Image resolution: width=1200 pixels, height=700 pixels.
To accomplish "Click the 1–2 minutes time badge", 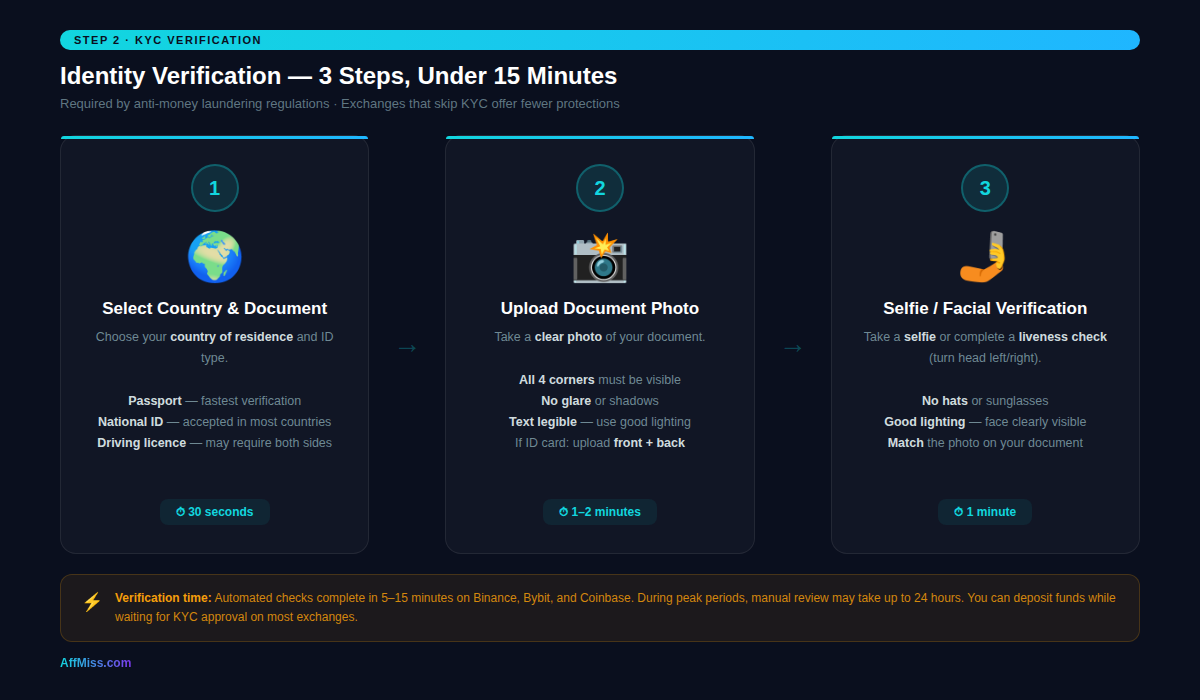I will pos(600,511).
